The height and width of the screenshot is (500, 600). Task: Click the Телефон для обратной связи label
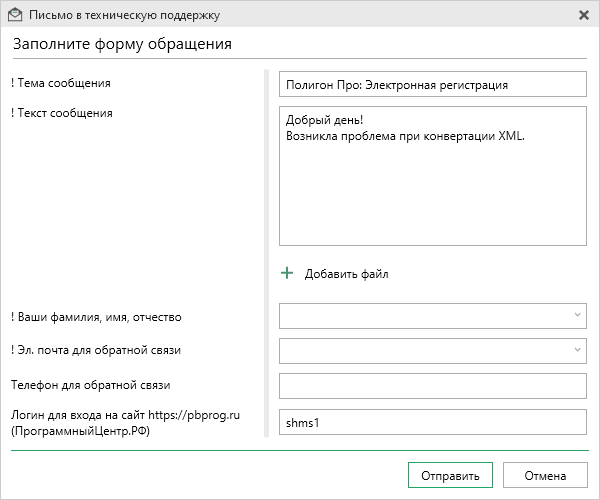(91, 385)
